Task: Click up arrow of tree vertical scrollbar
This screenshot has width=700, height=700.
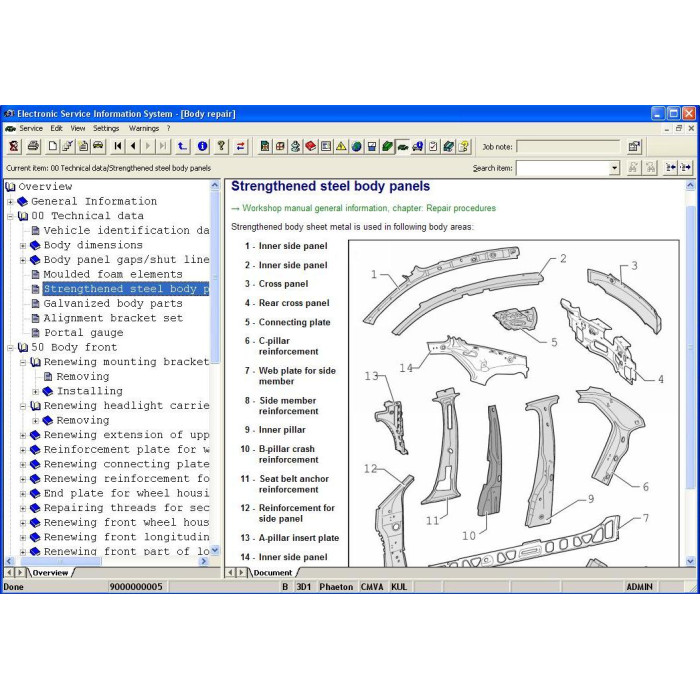Action: click(215, 185)
